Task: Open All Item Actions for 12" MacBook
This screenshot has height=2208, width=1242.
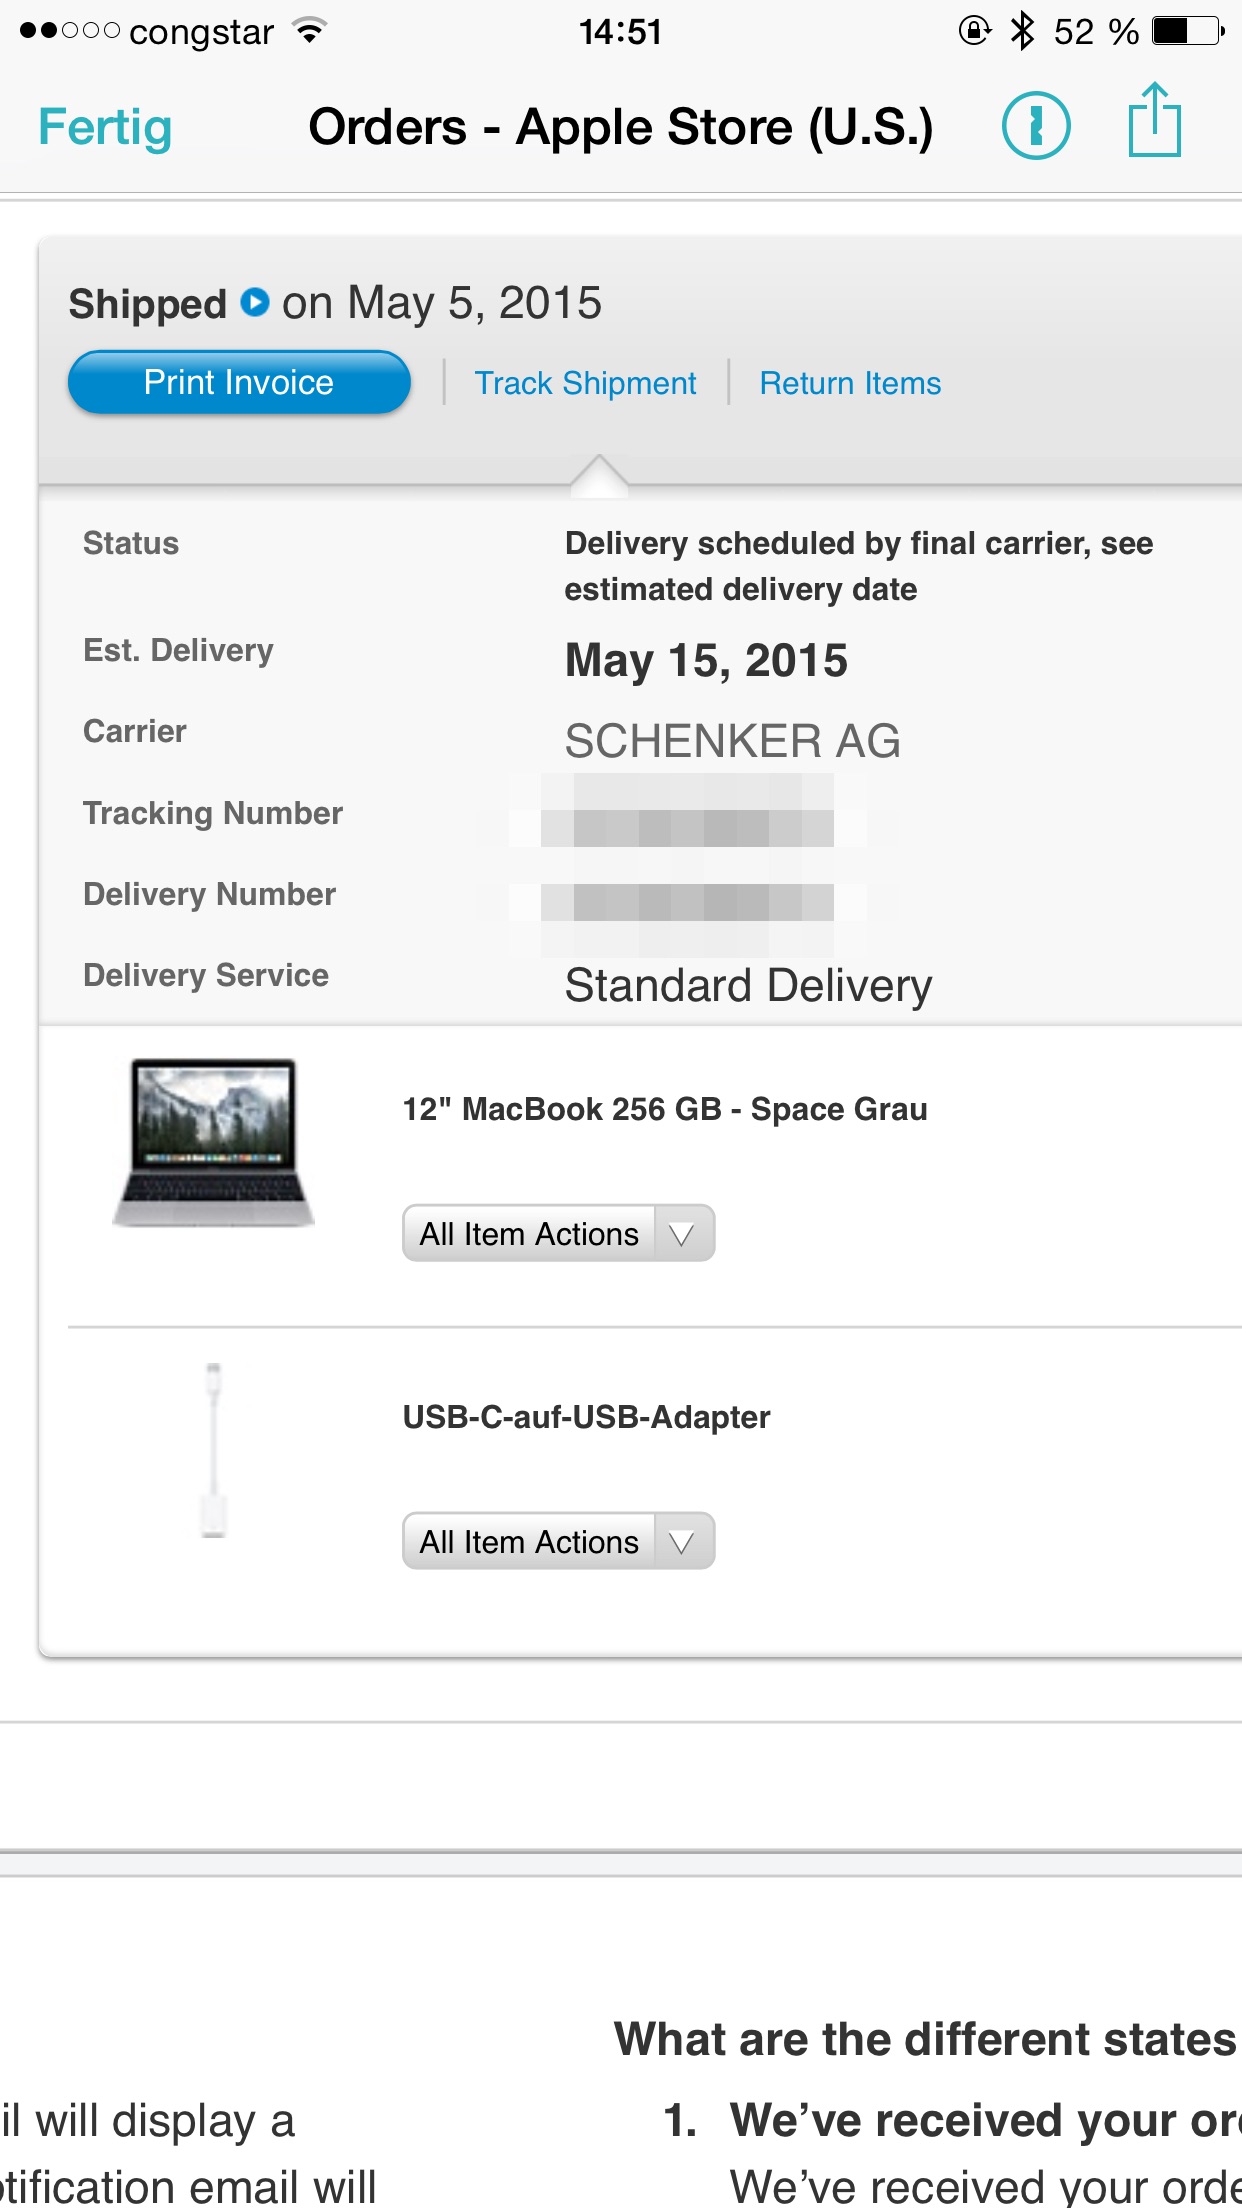Action: pos(558,1234)
